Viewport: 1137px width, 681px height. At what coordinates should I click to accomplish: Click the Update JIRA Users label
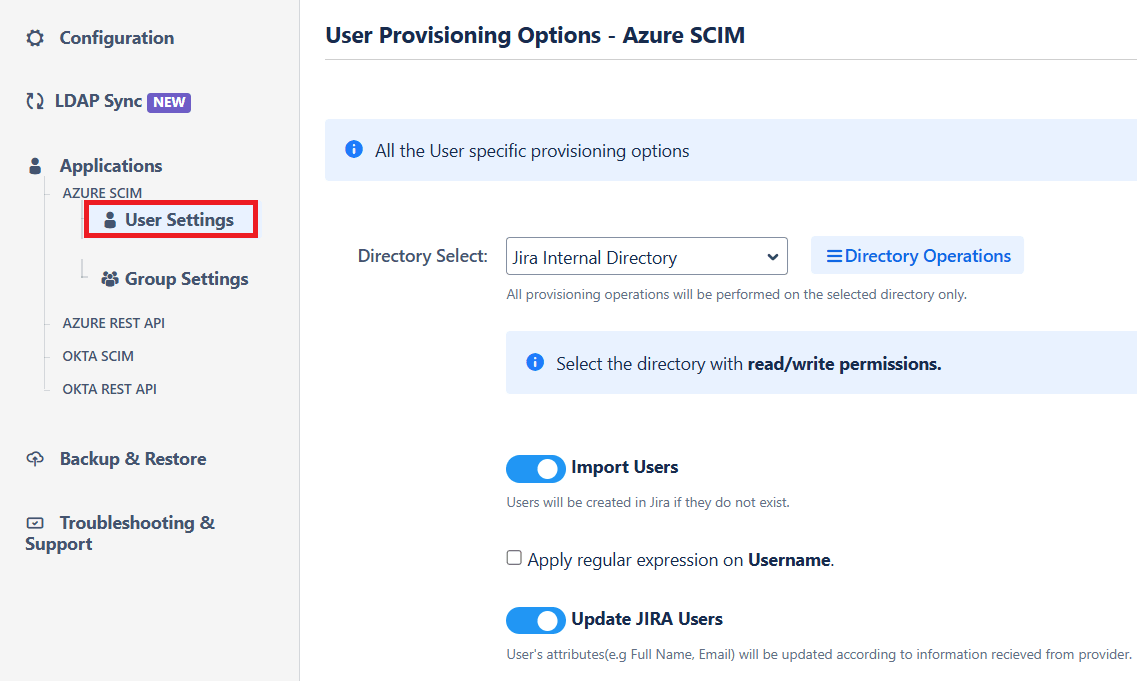point(647,619)
